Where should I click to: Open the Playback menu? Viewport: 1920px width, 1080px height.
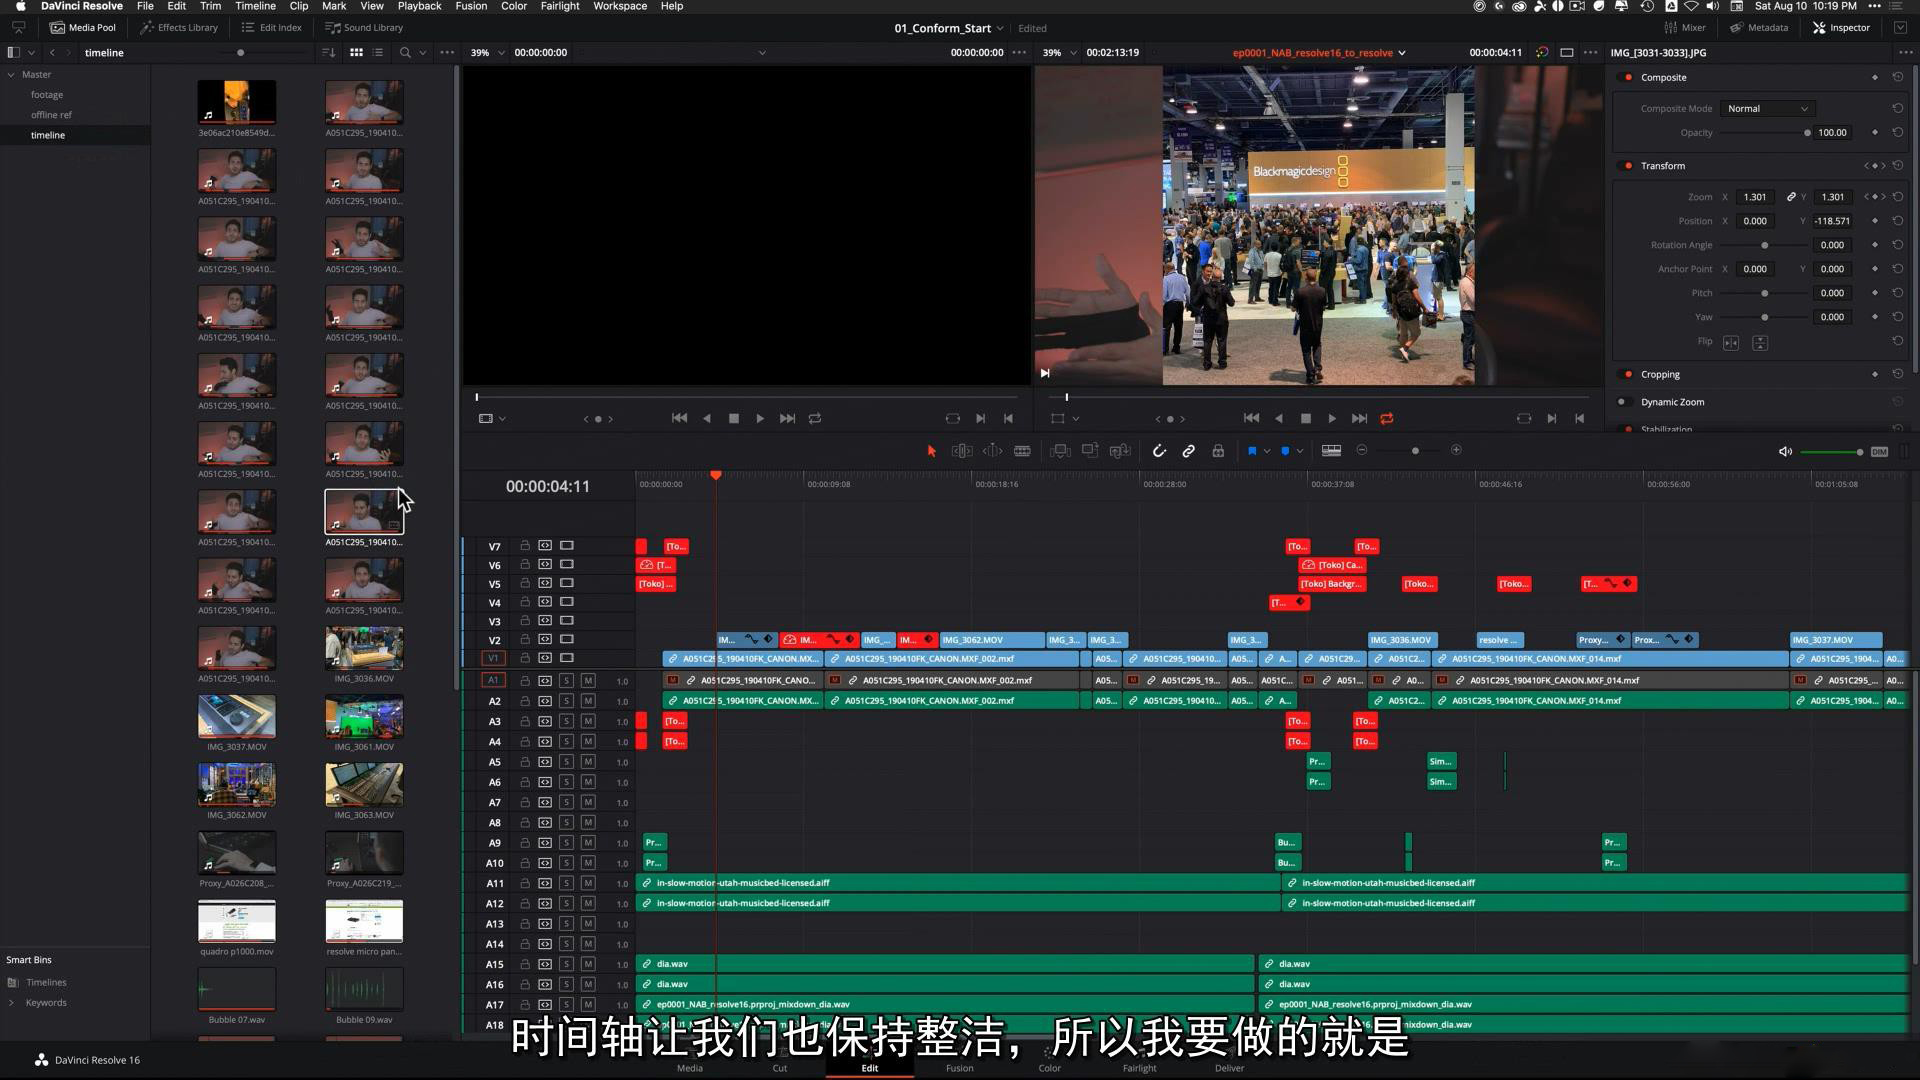(x=419, y=6)
